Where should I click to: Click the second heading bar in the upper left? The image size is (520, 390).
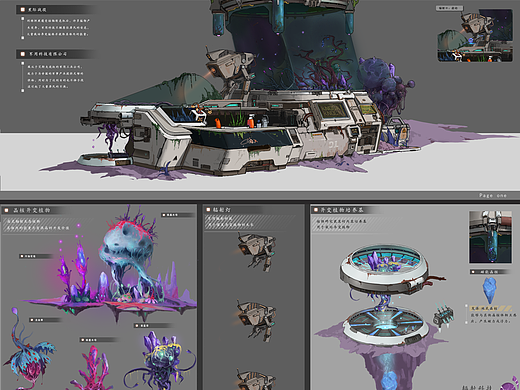click(x=57, y=54)
